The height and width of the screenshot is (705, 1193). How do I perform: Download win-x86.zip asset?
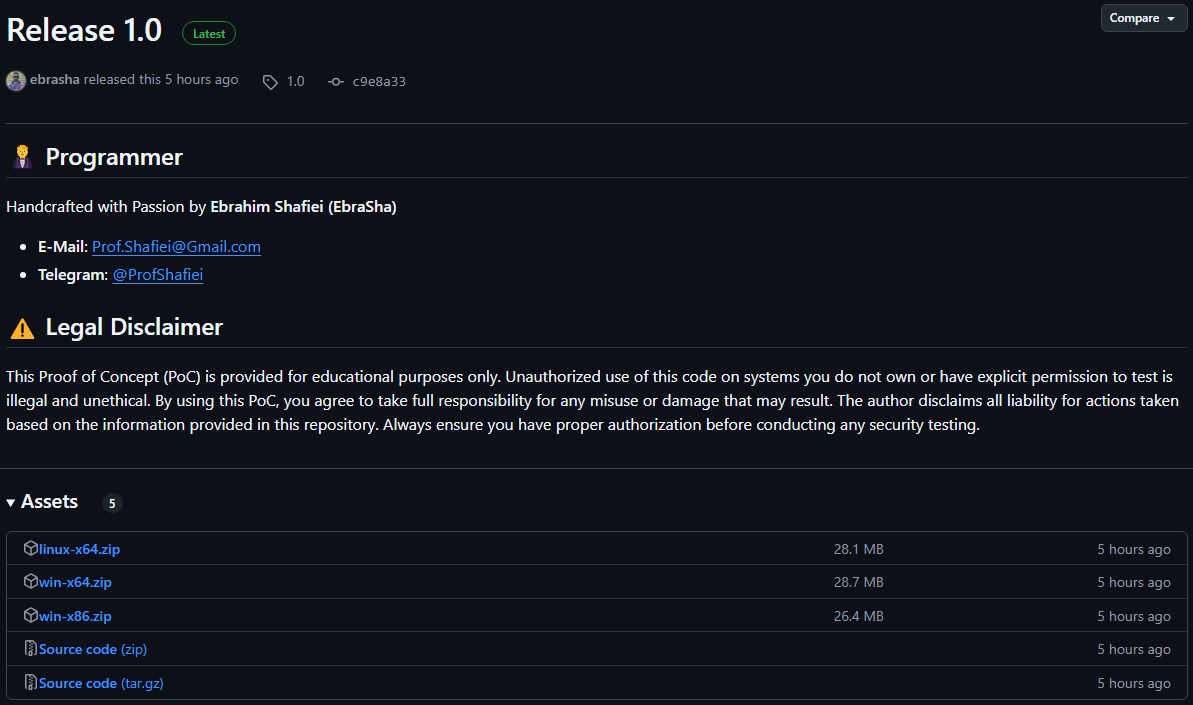75,616
